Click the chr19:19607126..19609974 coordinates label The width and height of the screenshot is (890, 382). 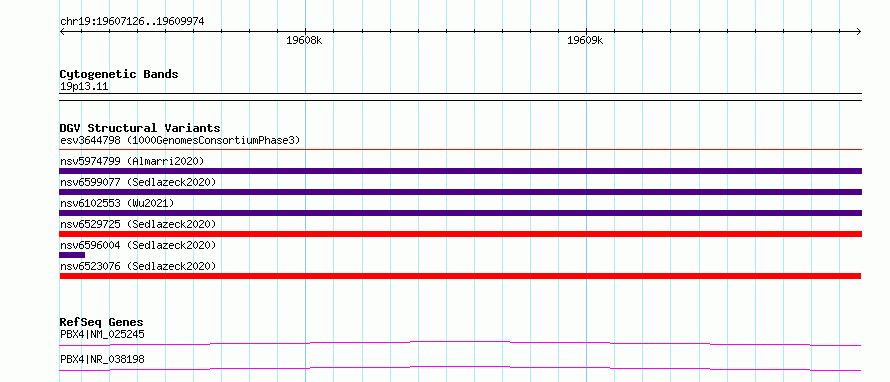[132, 22]
